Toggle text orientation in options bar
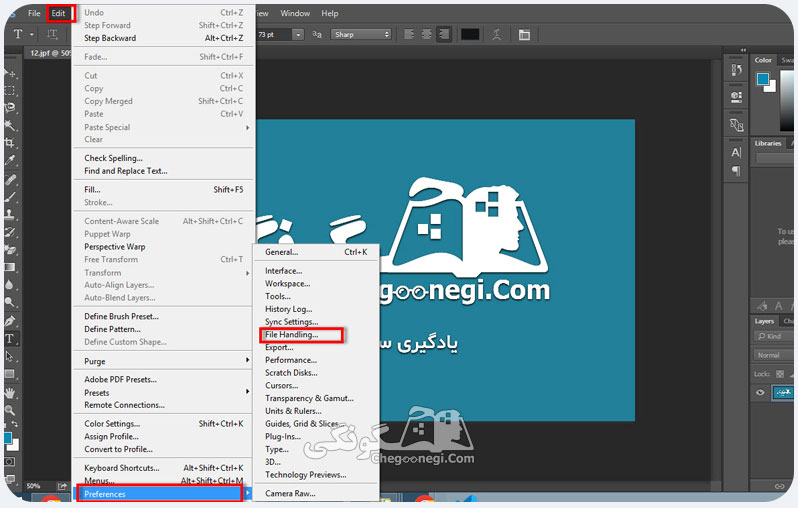 (x=52, y=35)
